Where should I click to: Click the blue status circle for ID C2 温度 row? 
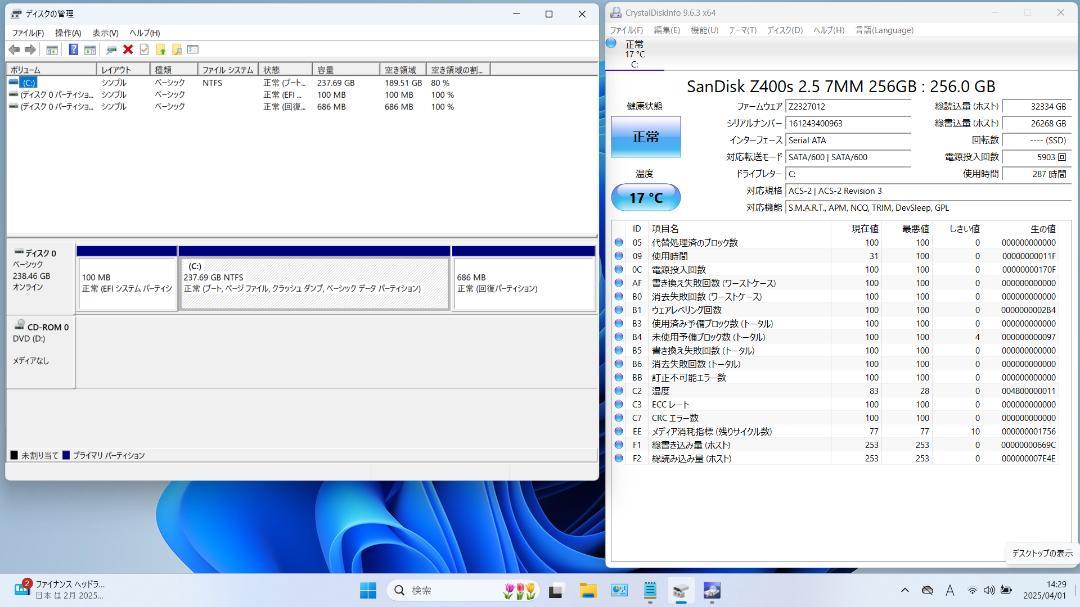619,391
